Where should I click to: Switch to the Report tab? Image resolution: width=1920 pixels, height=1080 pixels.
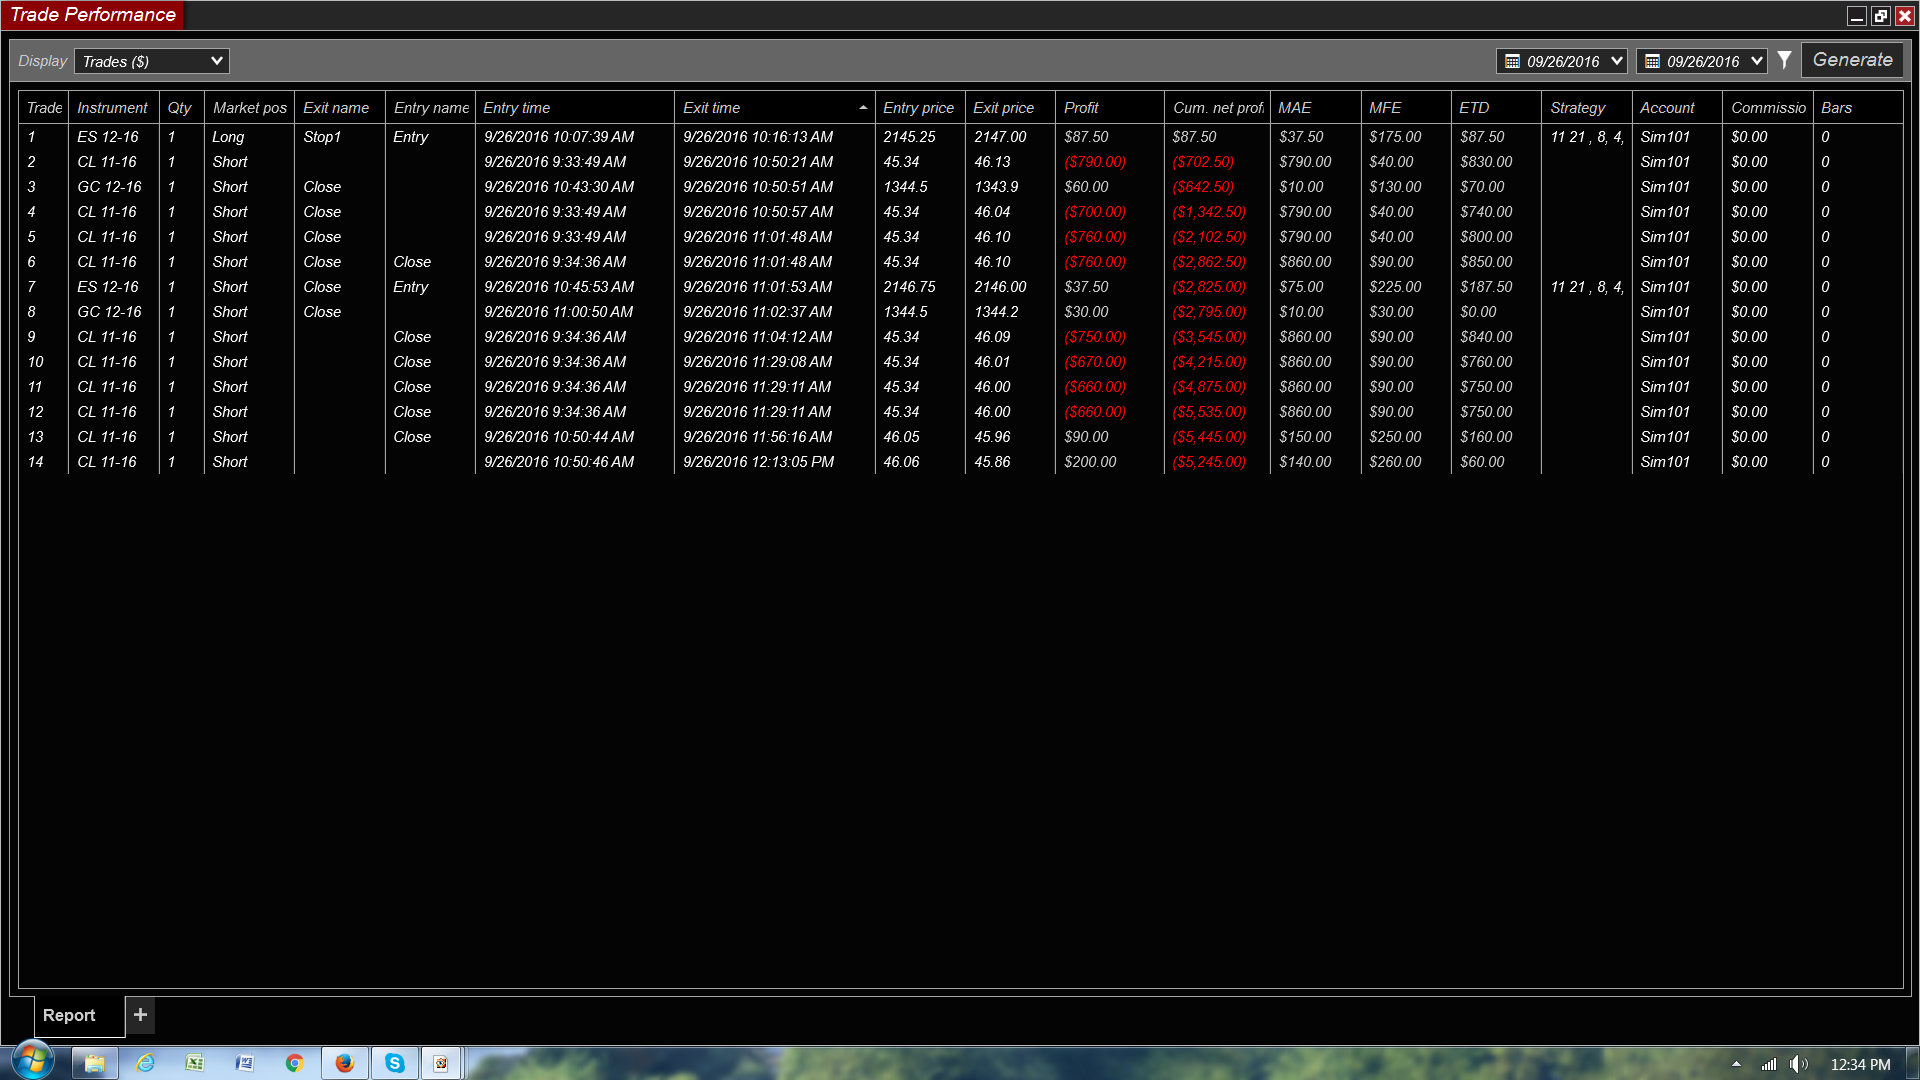point(69,1015)
